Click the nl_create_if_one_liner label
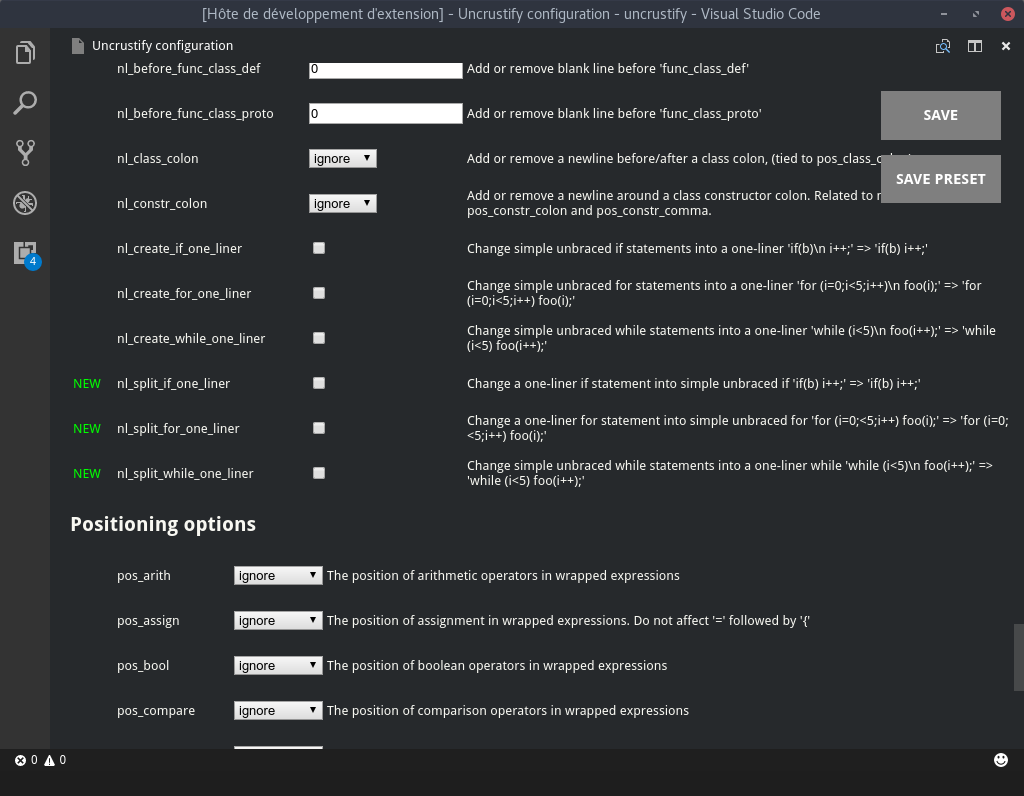The height and width of the screenshot is (796, 1024). point(180,249)
